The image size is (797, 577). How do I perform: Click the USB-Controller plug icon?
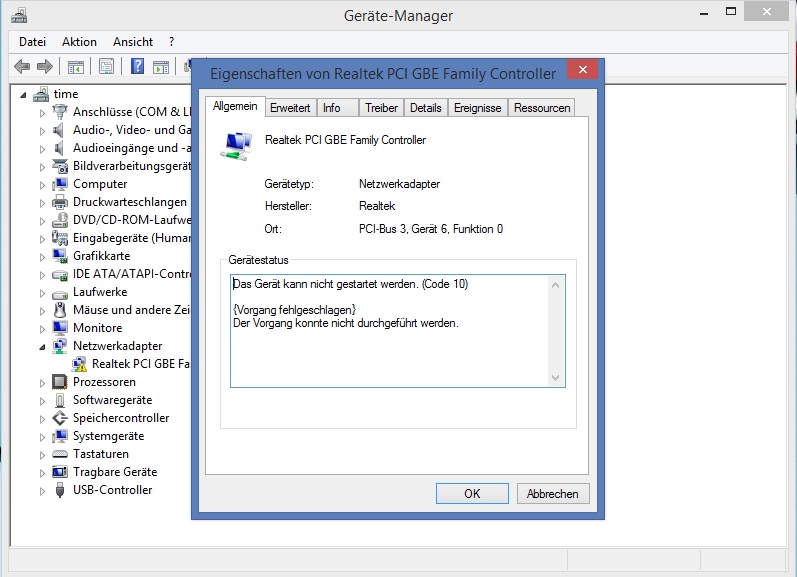coord(60,490)
